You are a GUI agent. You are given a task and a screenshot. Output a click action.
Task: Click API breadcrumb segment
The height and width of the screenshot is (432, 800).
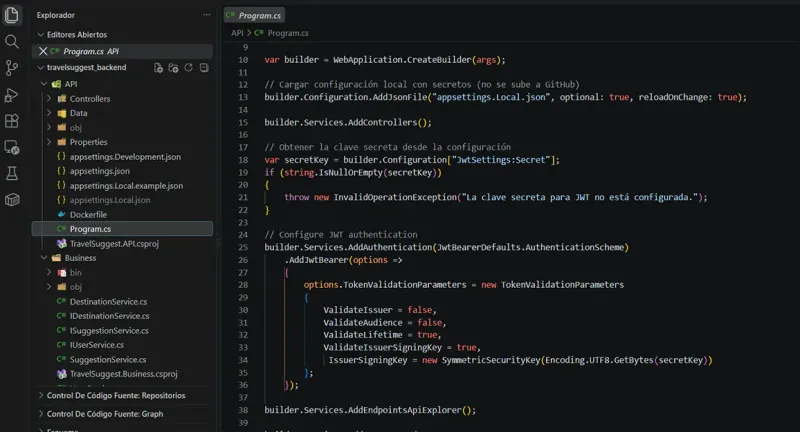pyautogui.click(x=237, y=33)
